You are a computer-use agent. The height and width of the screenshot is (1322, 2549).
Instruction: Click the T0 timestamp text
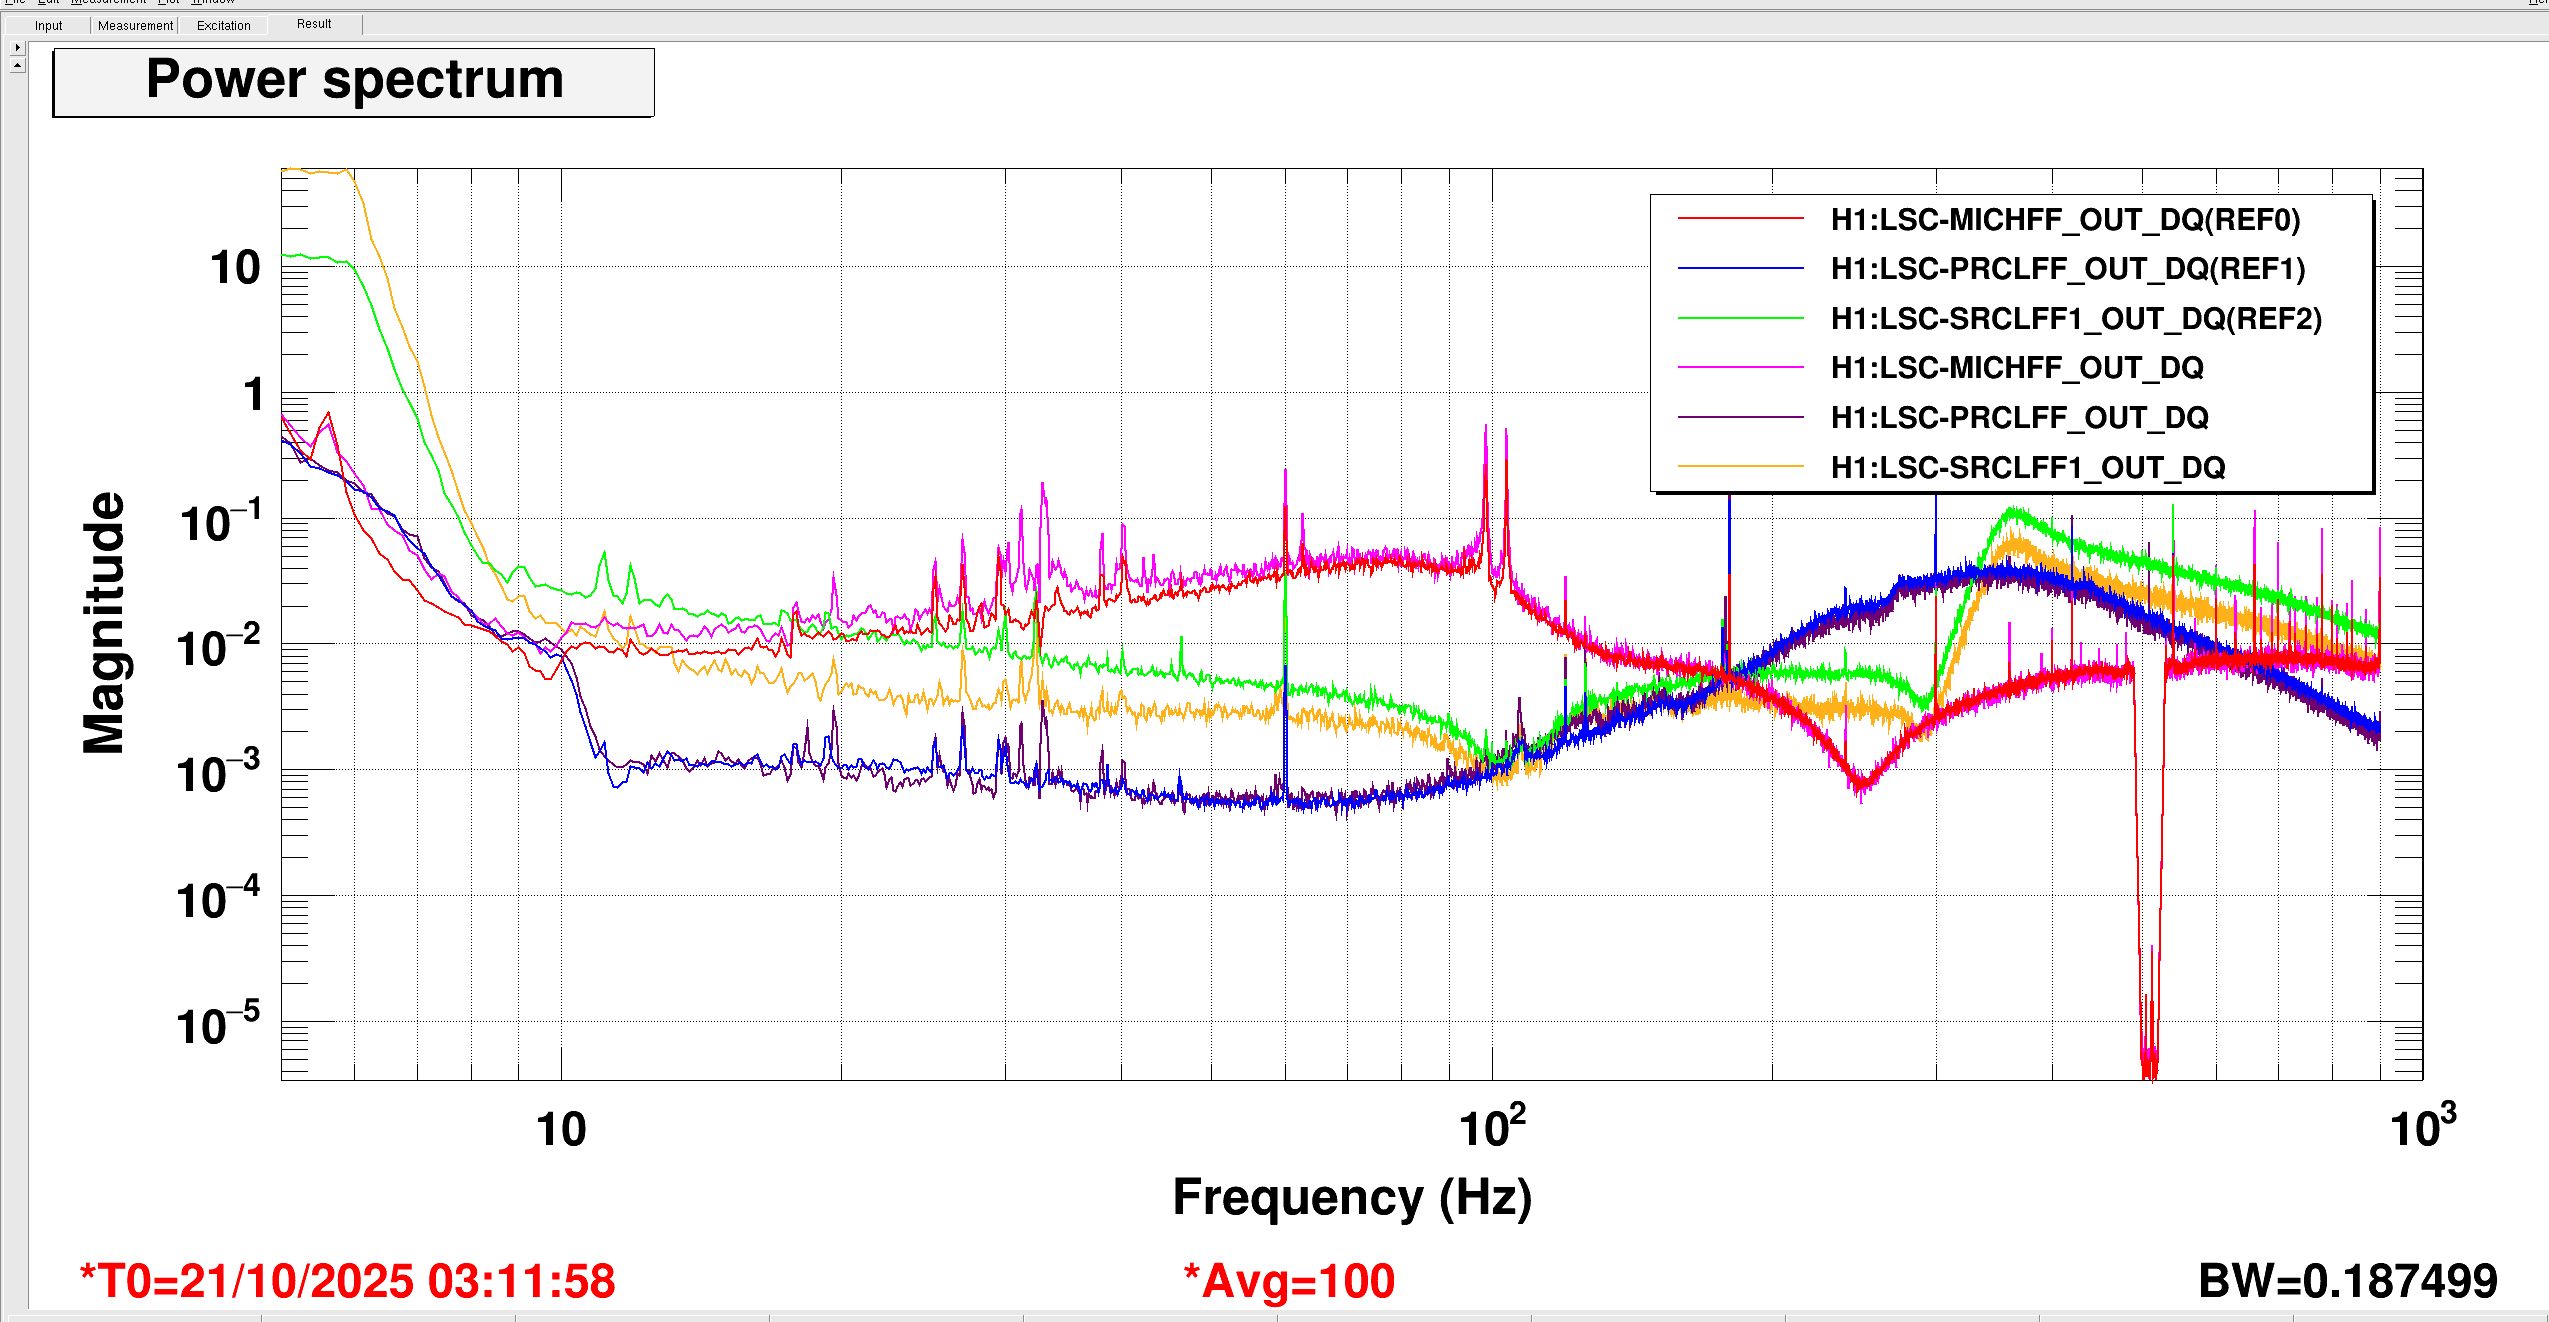347,1281
